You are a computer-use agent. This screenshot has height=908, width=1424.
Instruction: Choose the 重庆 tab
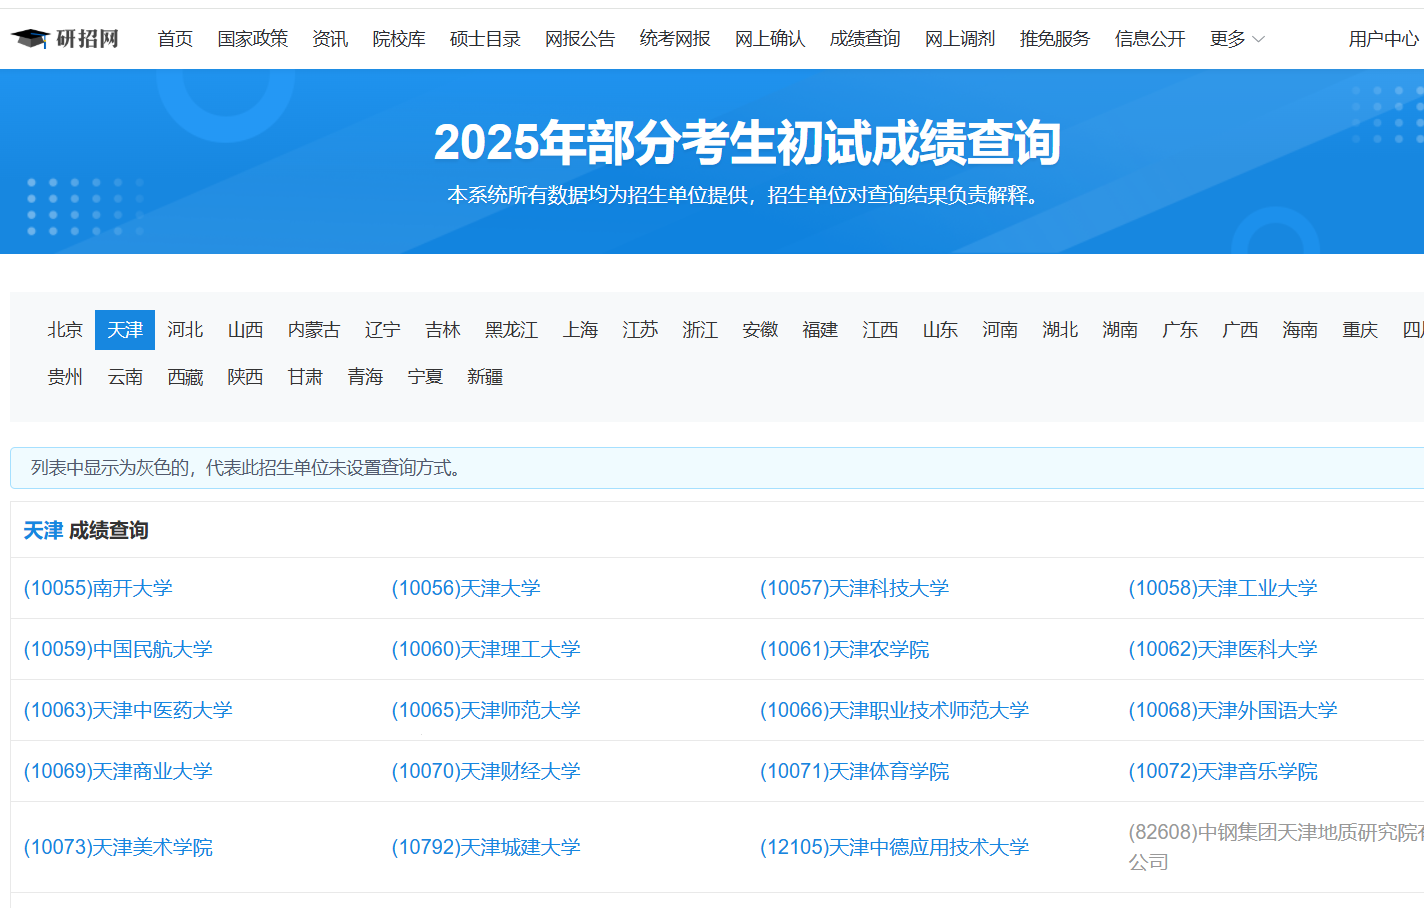tap(1360, 330)
